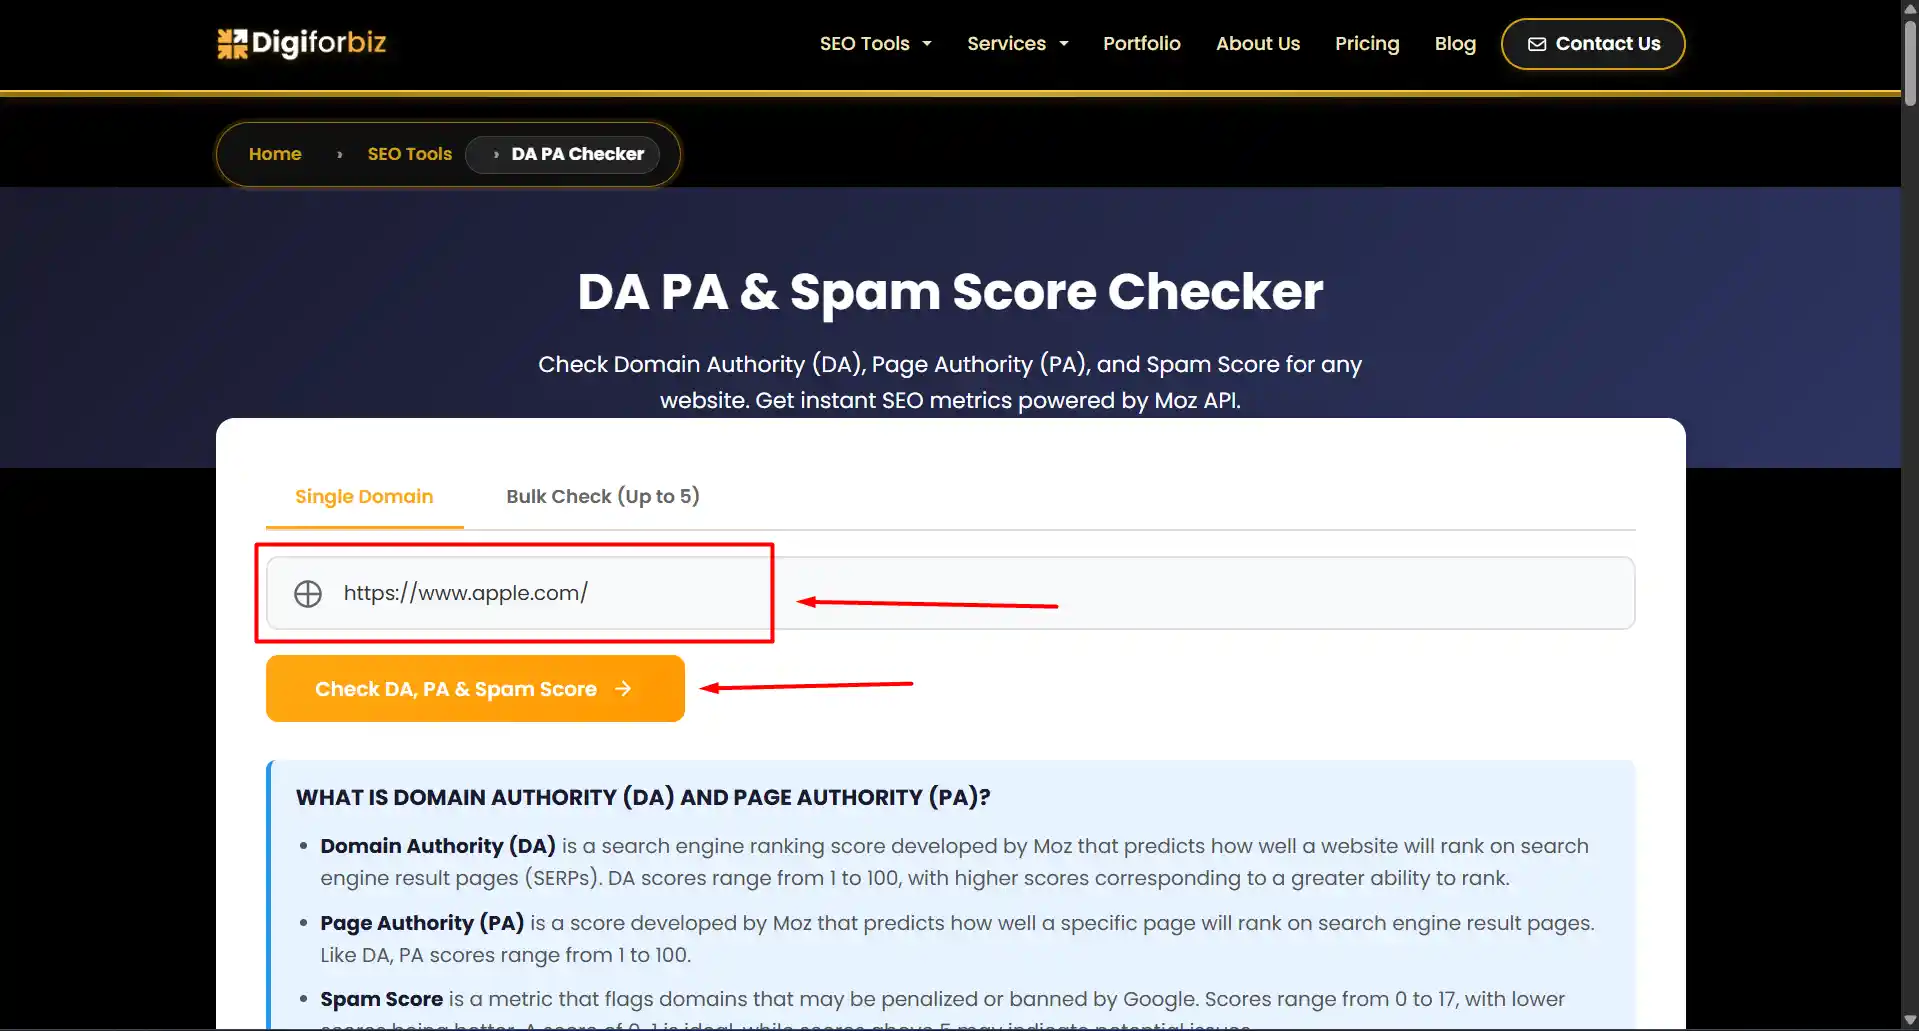
Task: Open the Pricing page
Action: [x=1366, y=44]
